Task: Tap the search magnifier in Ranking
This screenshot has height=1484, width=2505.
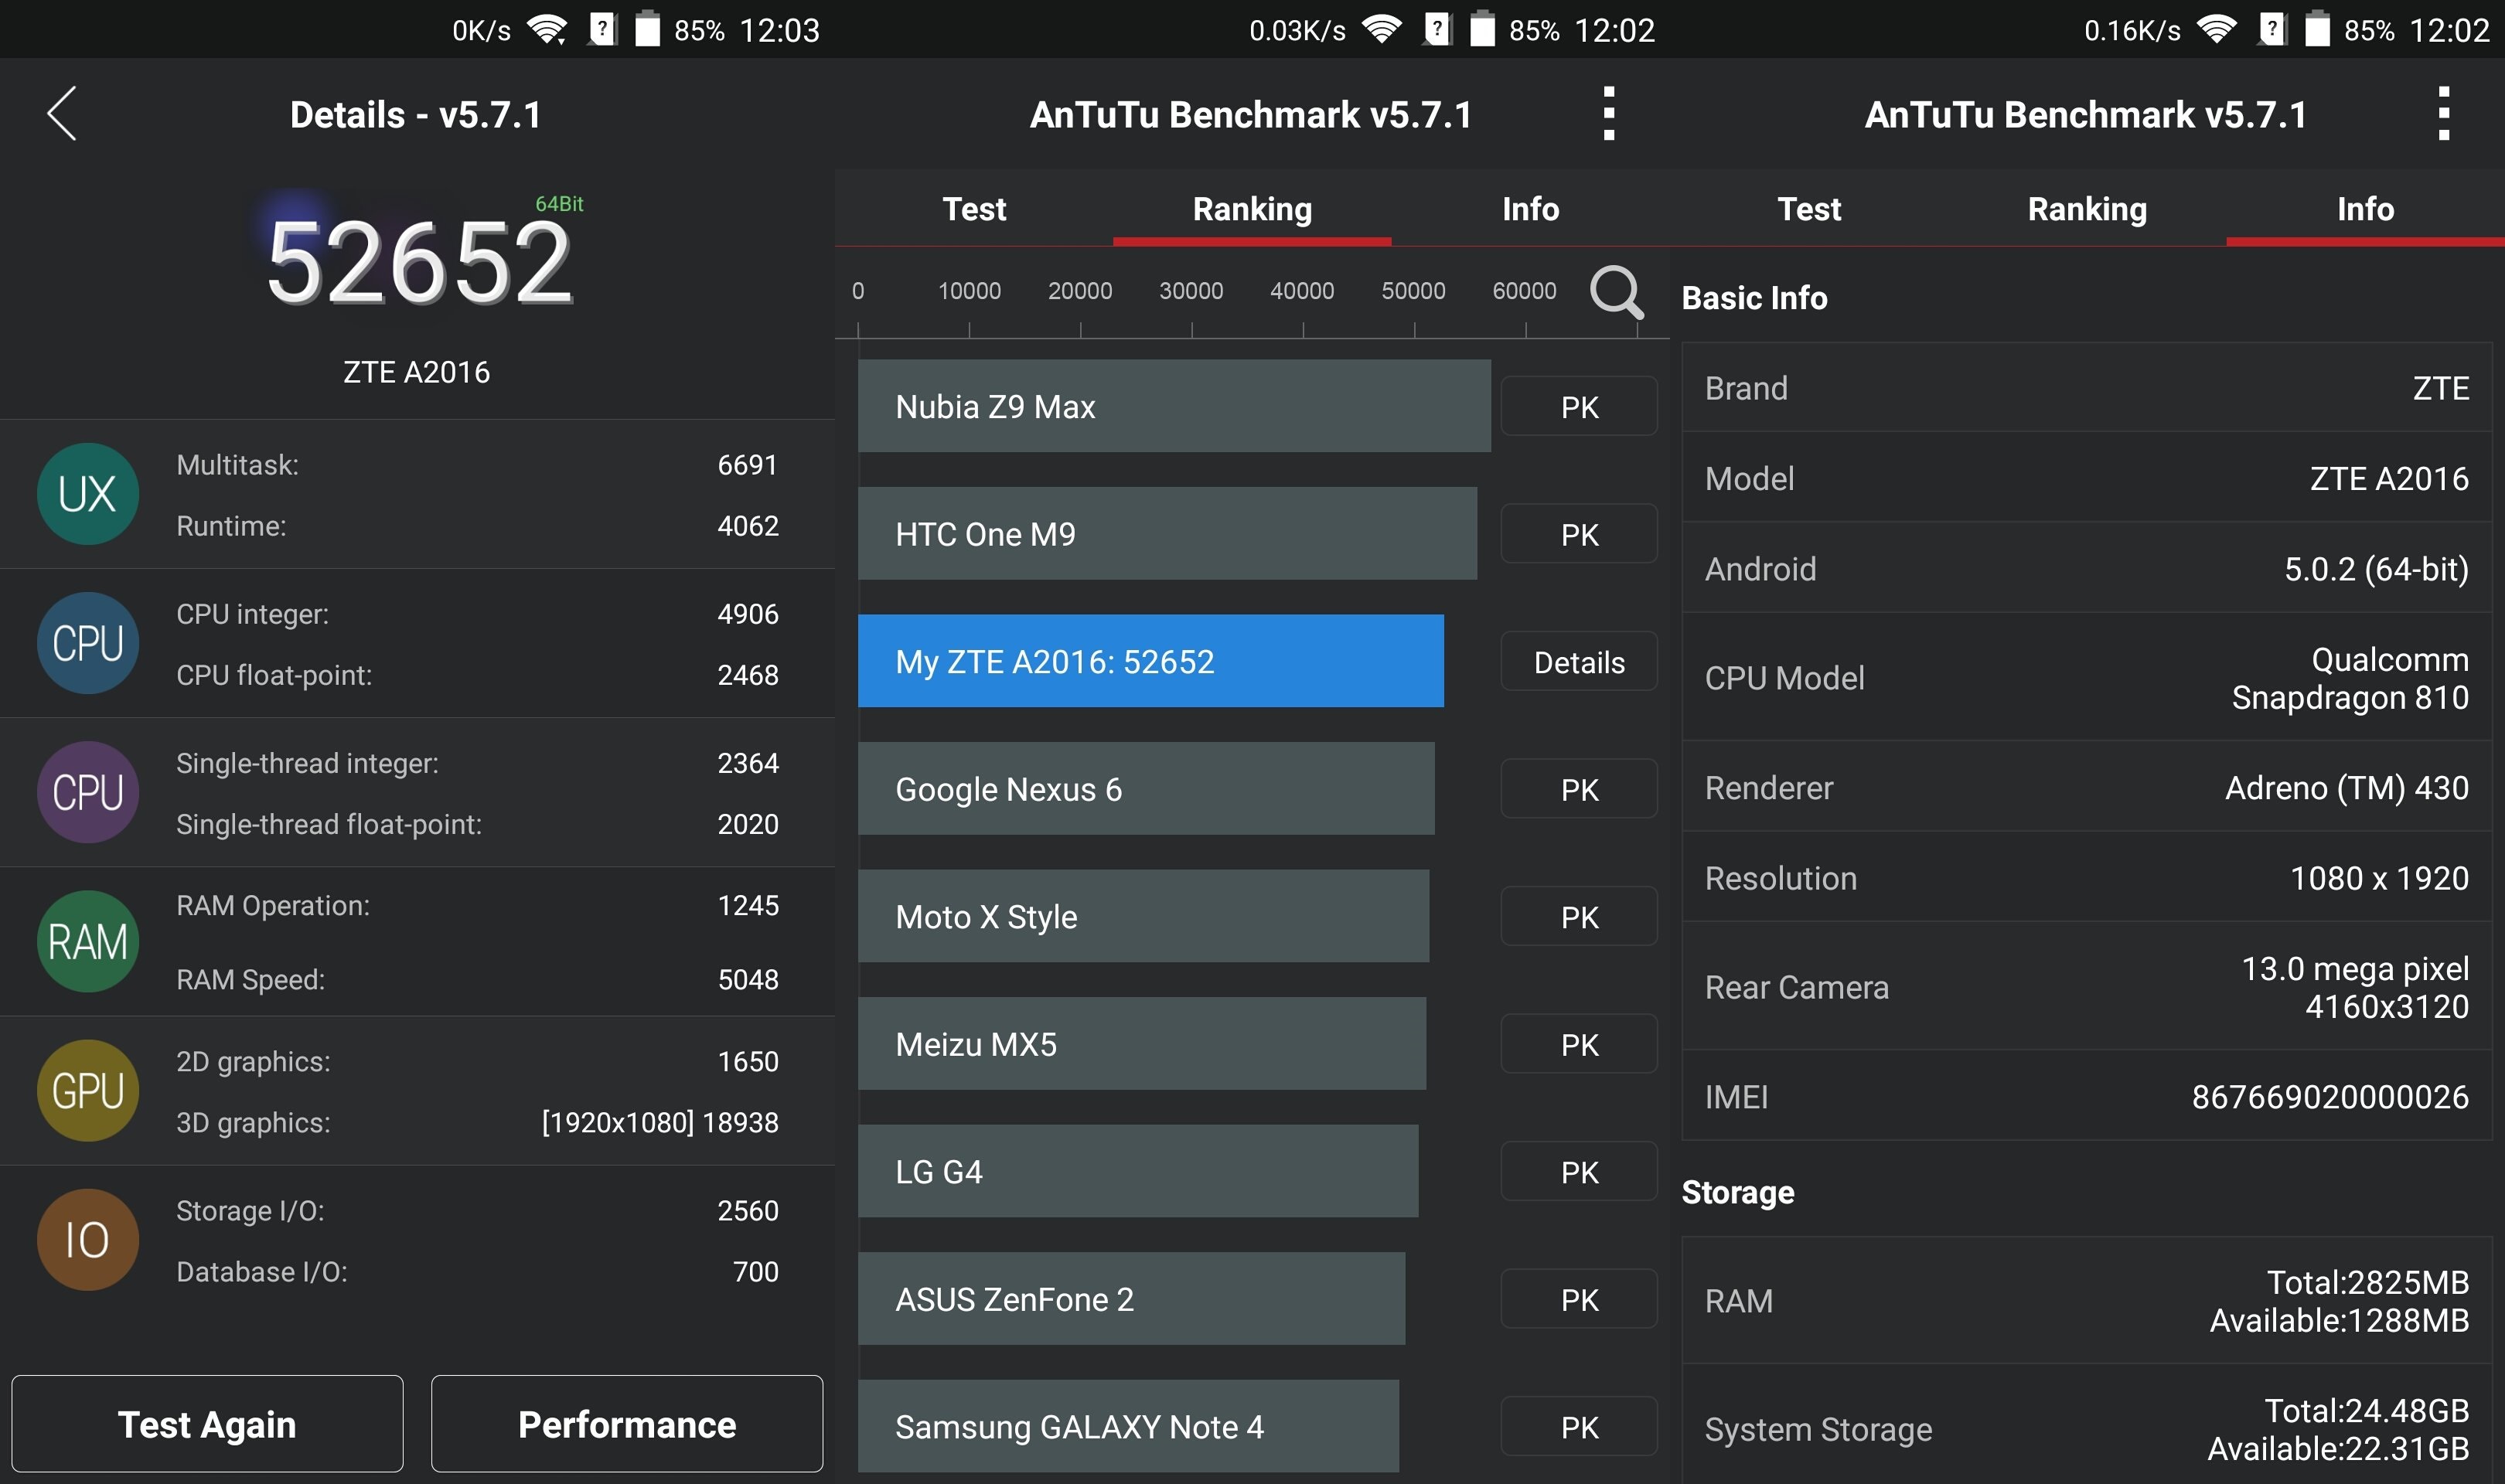Action: [1616, 292]
